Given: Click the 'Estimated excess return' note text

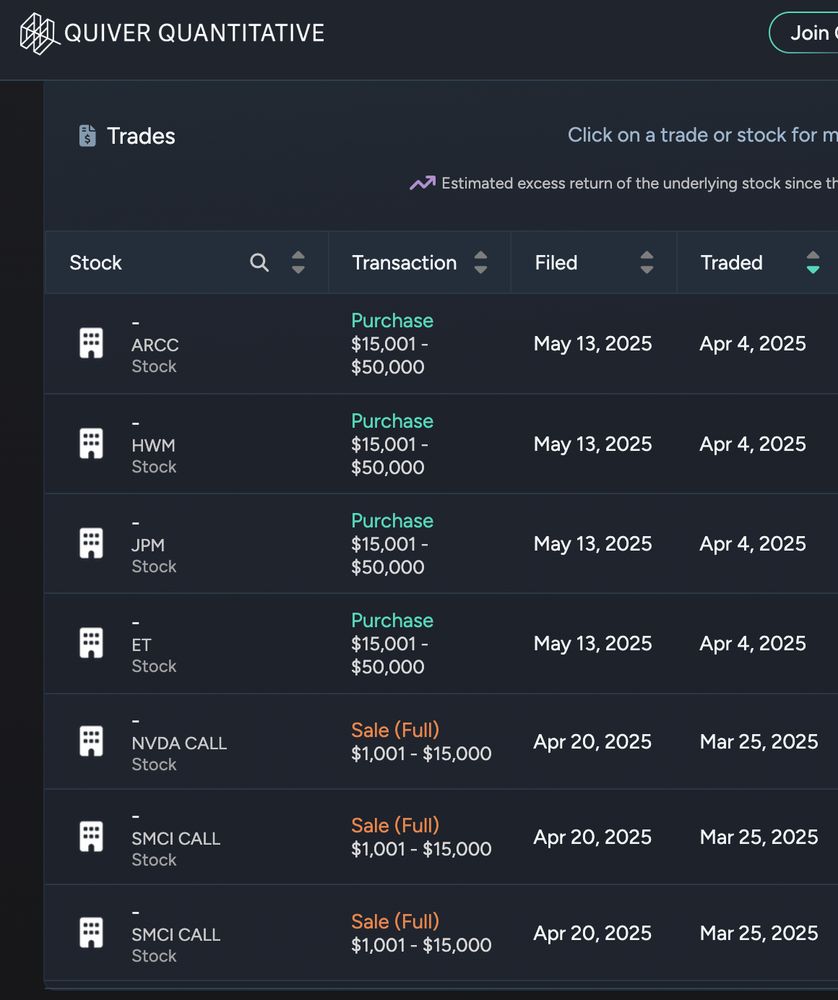Looking at the screenshot, I should pyautogui.click(x=640, y=183).
